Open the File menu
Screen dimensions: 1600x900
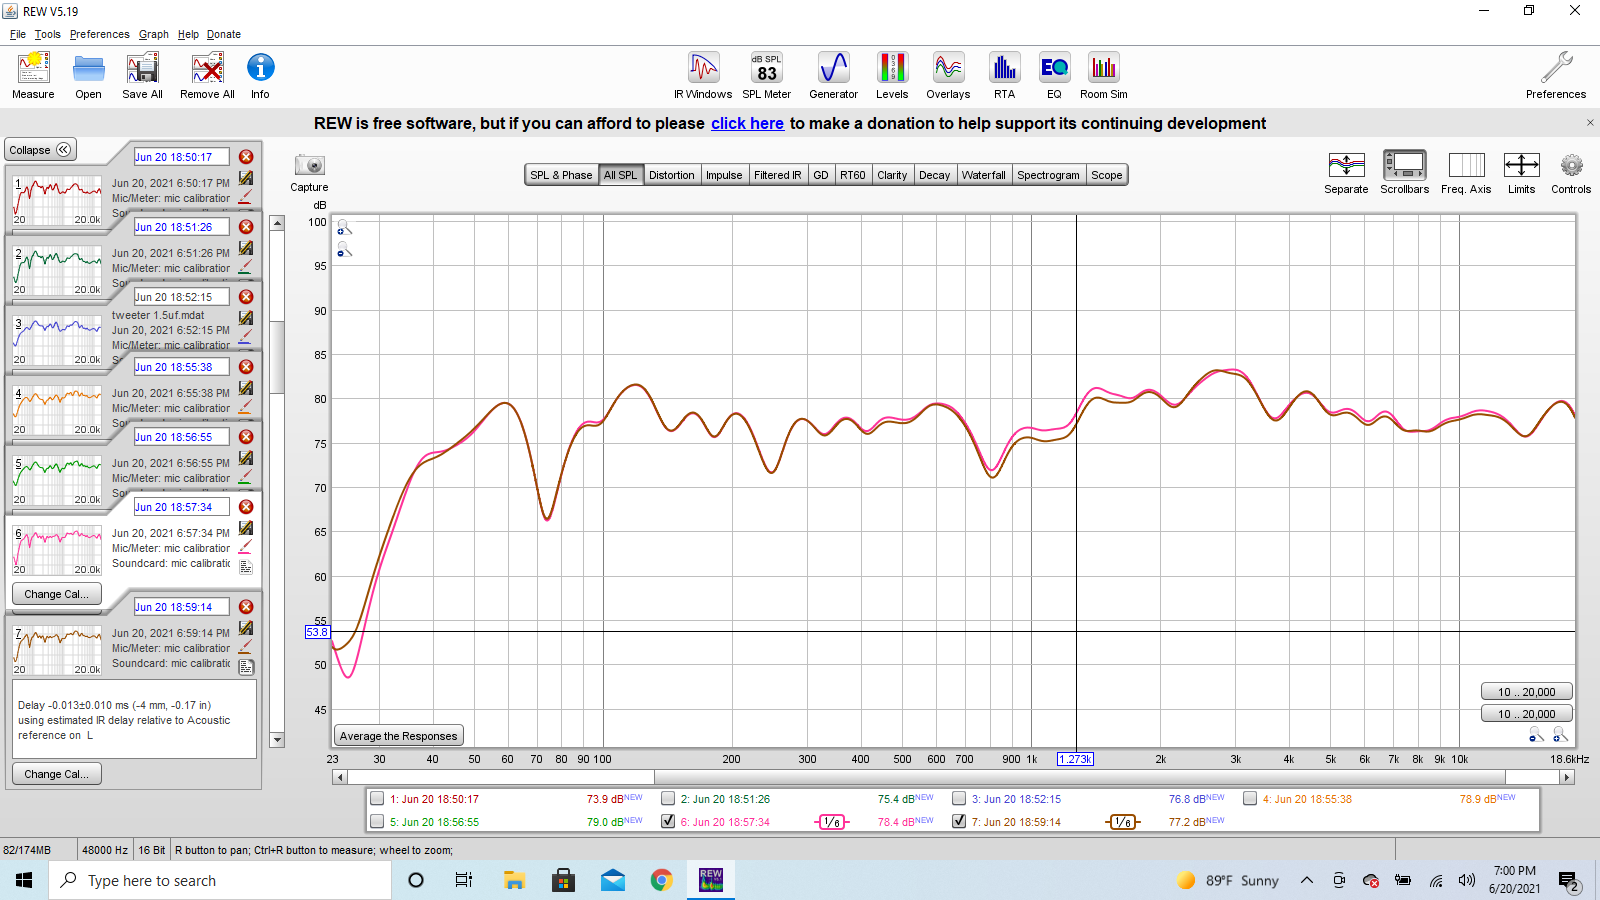[x=18, y=34]
